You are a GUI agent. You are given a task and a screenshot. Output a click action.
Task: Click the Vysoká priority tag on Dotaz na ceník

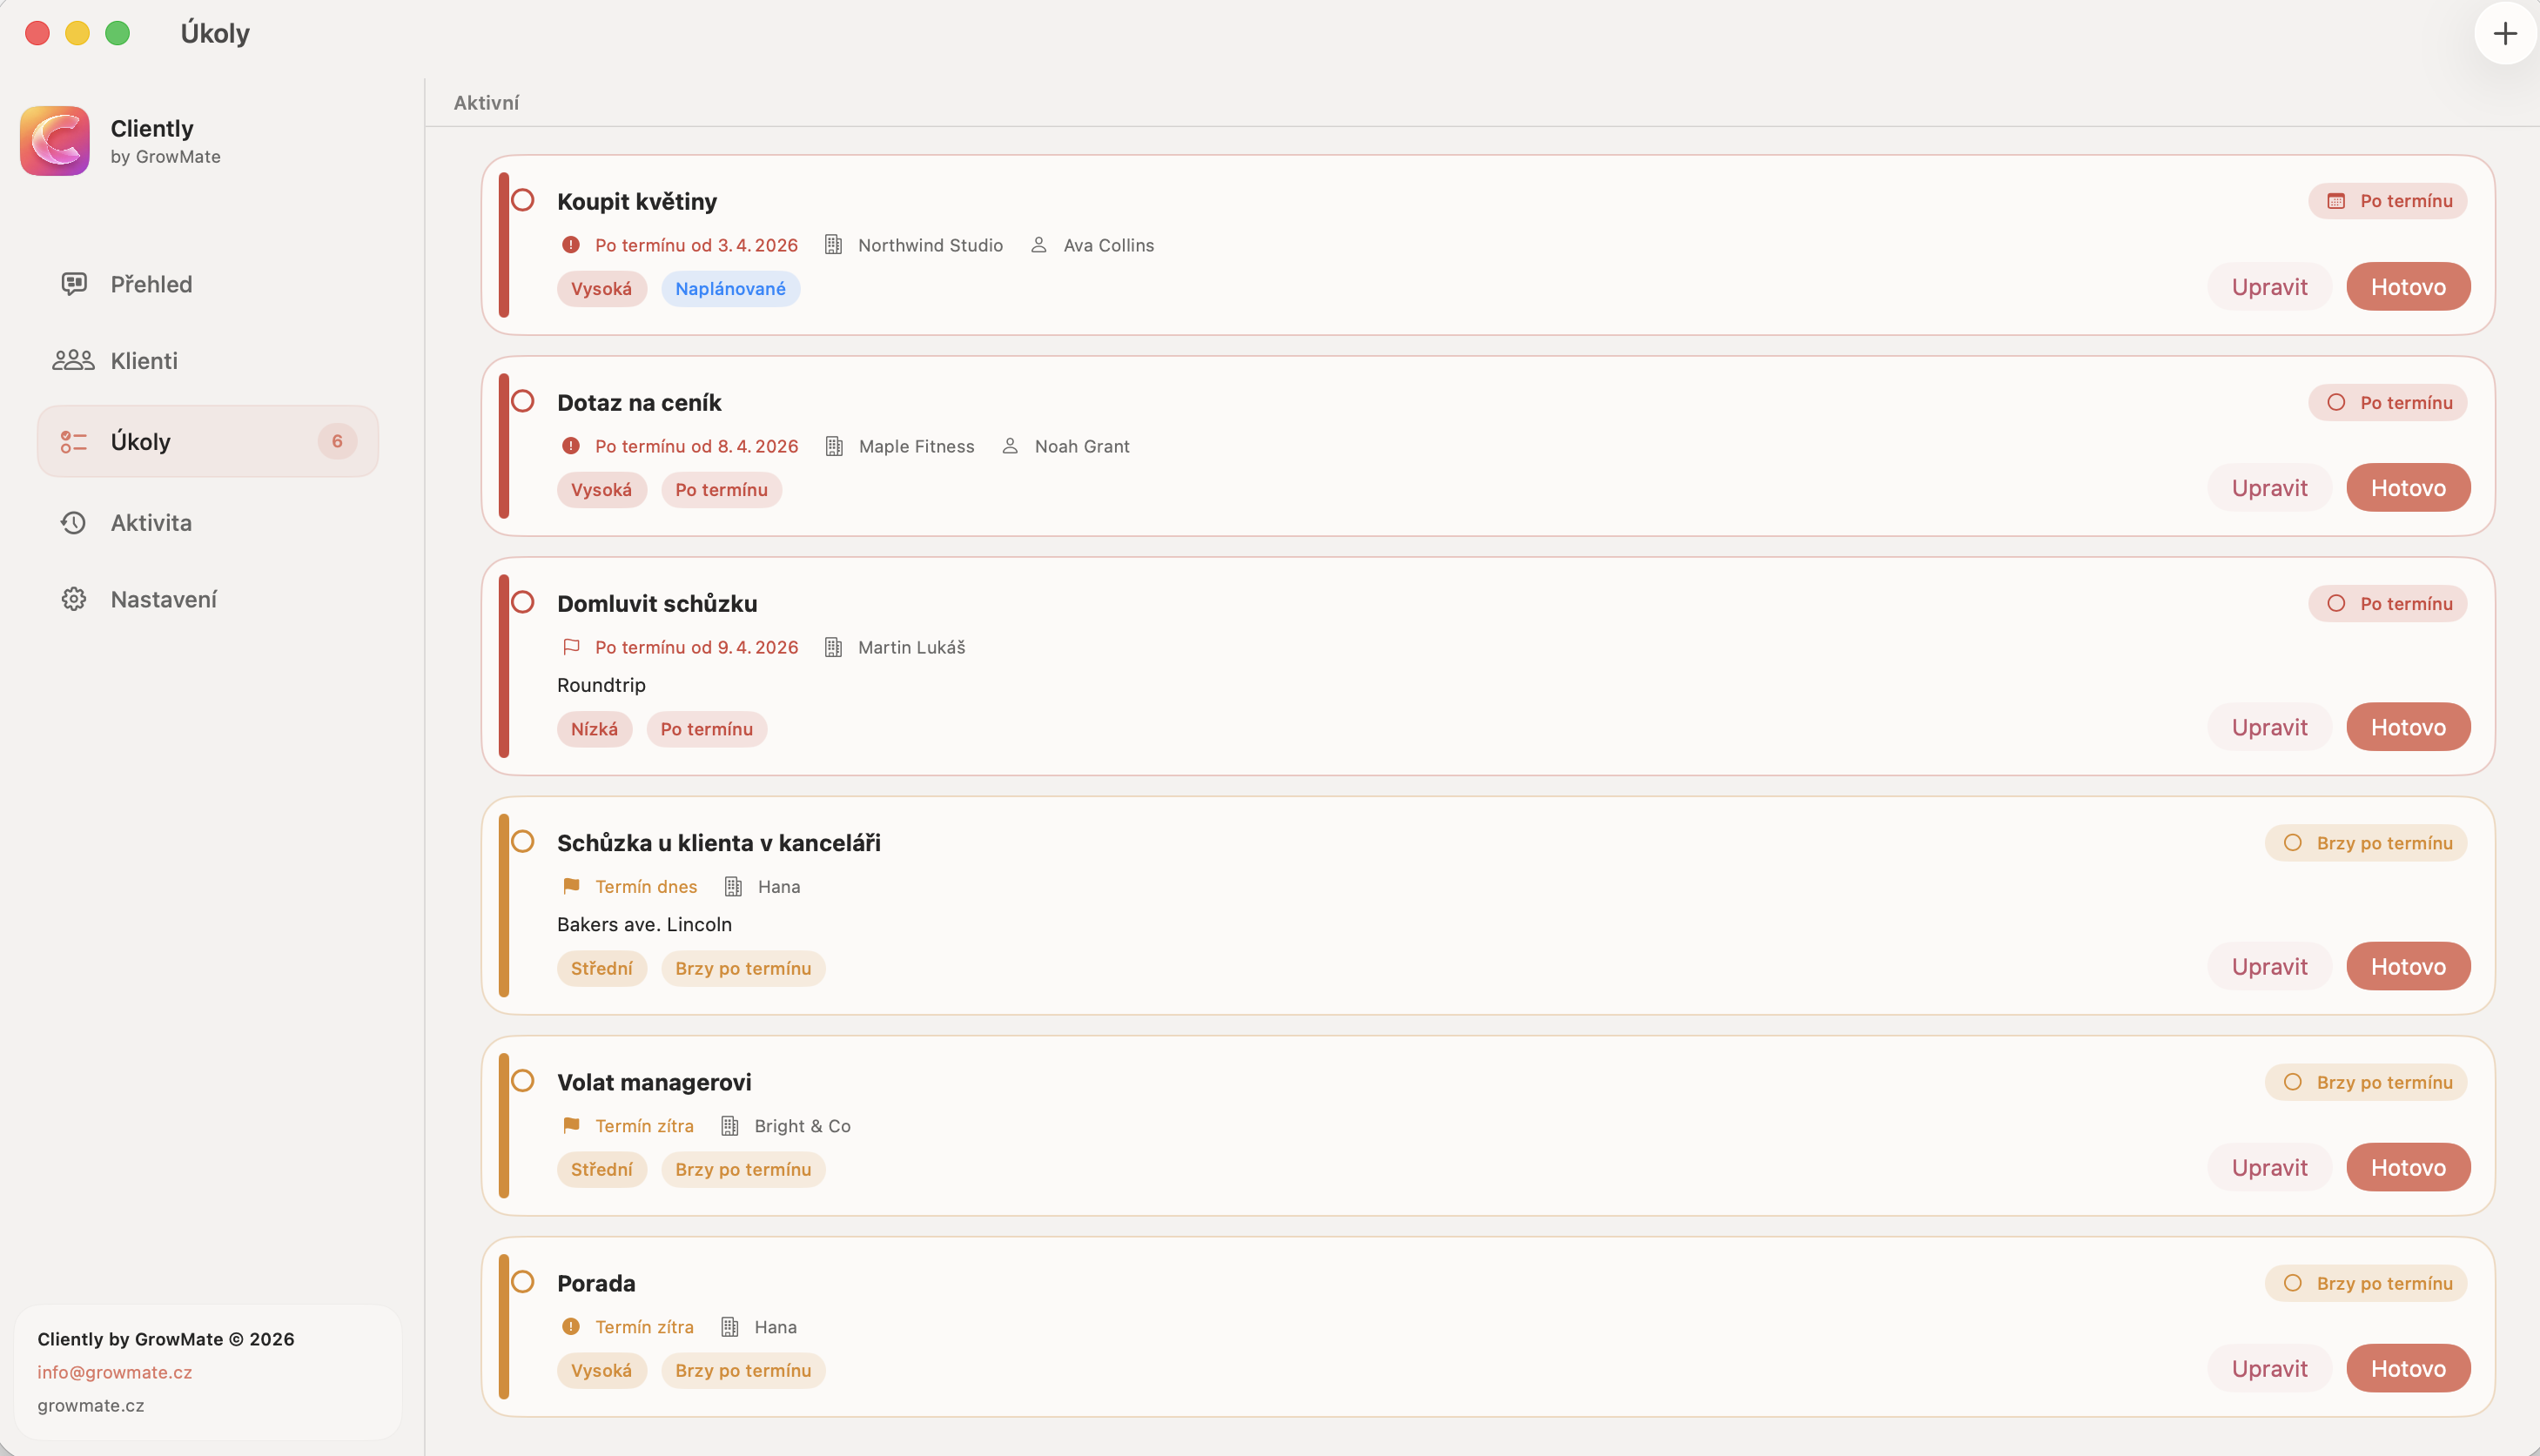601,490
